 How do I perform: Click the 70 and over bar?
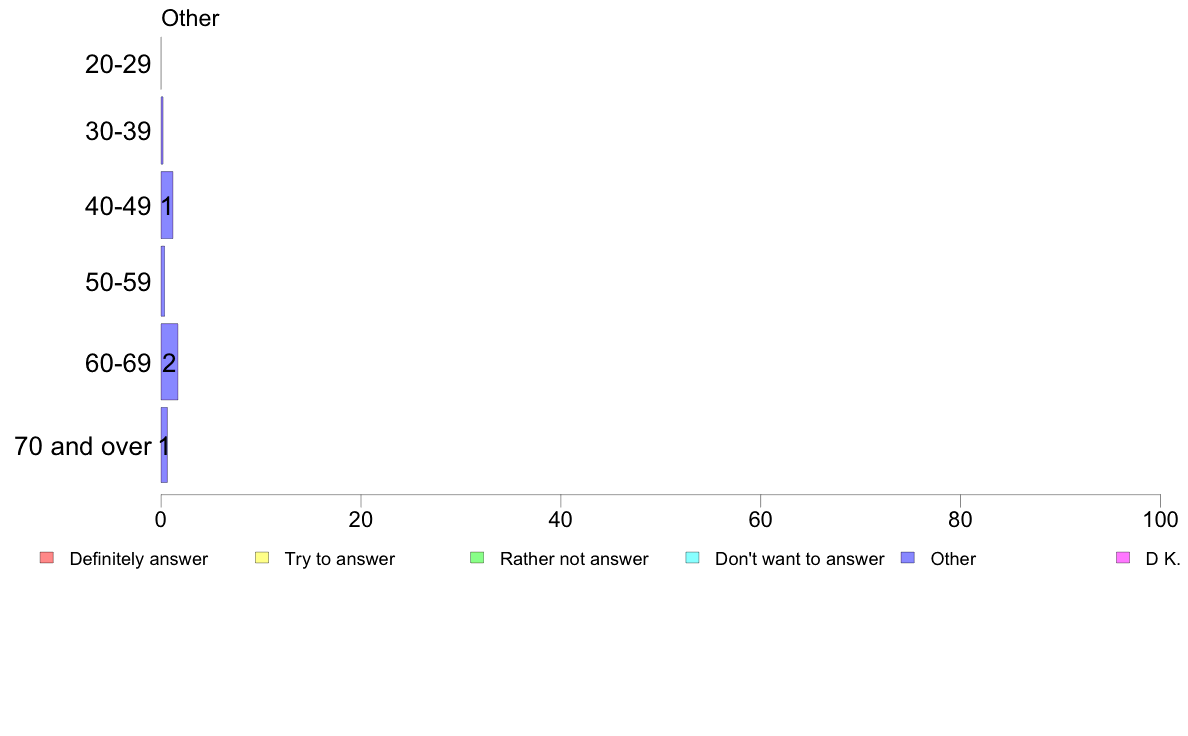pos(164,445)
